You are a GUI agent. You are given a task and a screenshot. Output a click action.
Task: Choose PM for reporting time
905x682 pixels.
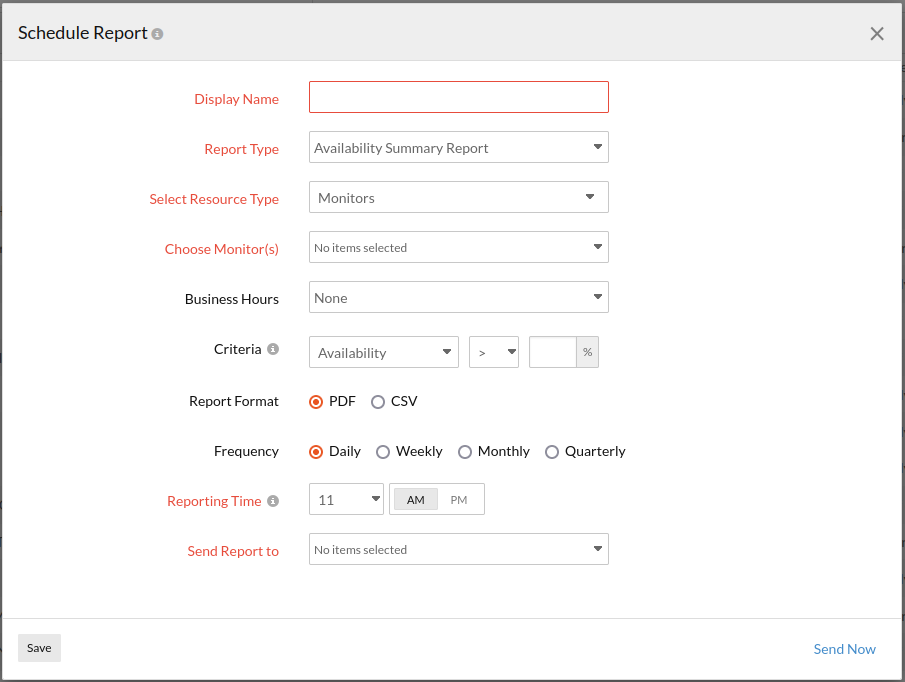(x=459, y=500)
